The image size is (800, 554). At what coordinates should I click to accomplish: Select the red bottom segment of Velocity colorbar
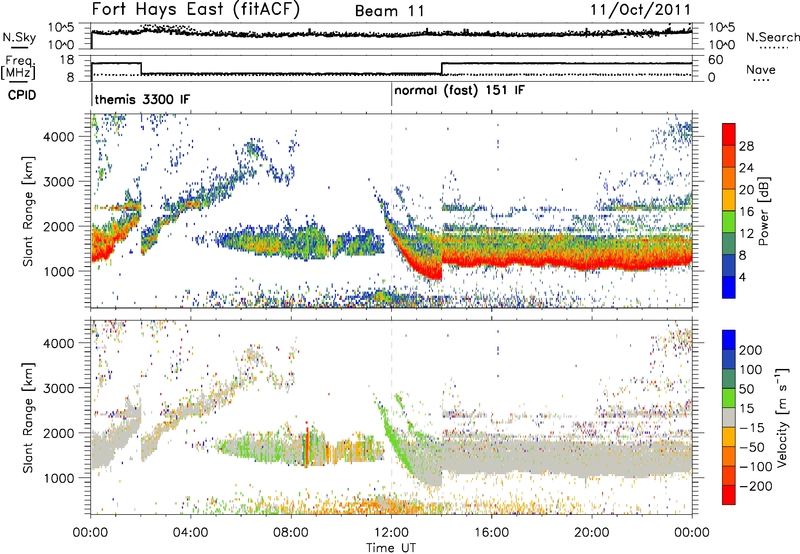tap(729, 495)
